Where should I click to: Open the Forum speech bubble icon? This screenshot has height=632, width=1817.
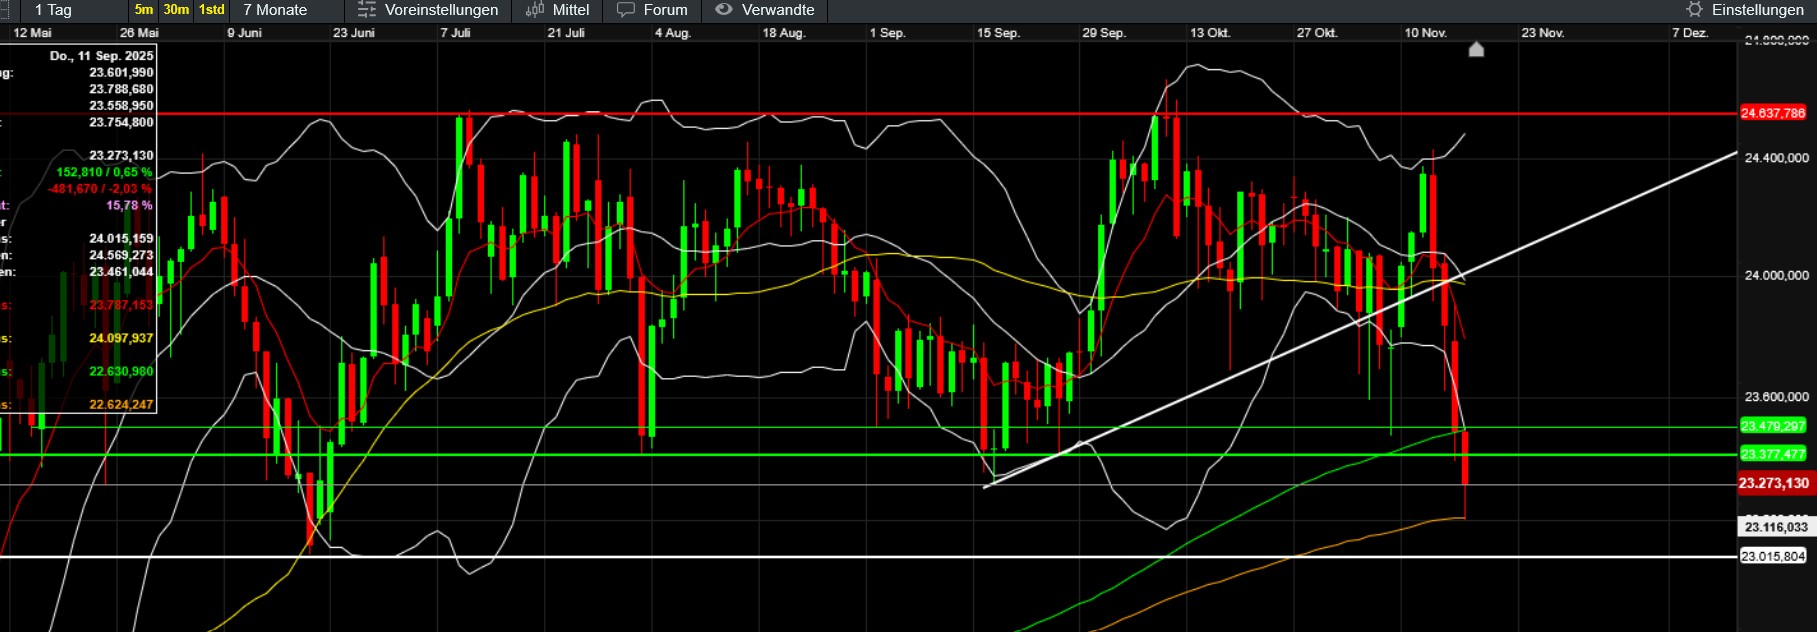(x=626, y=10)
